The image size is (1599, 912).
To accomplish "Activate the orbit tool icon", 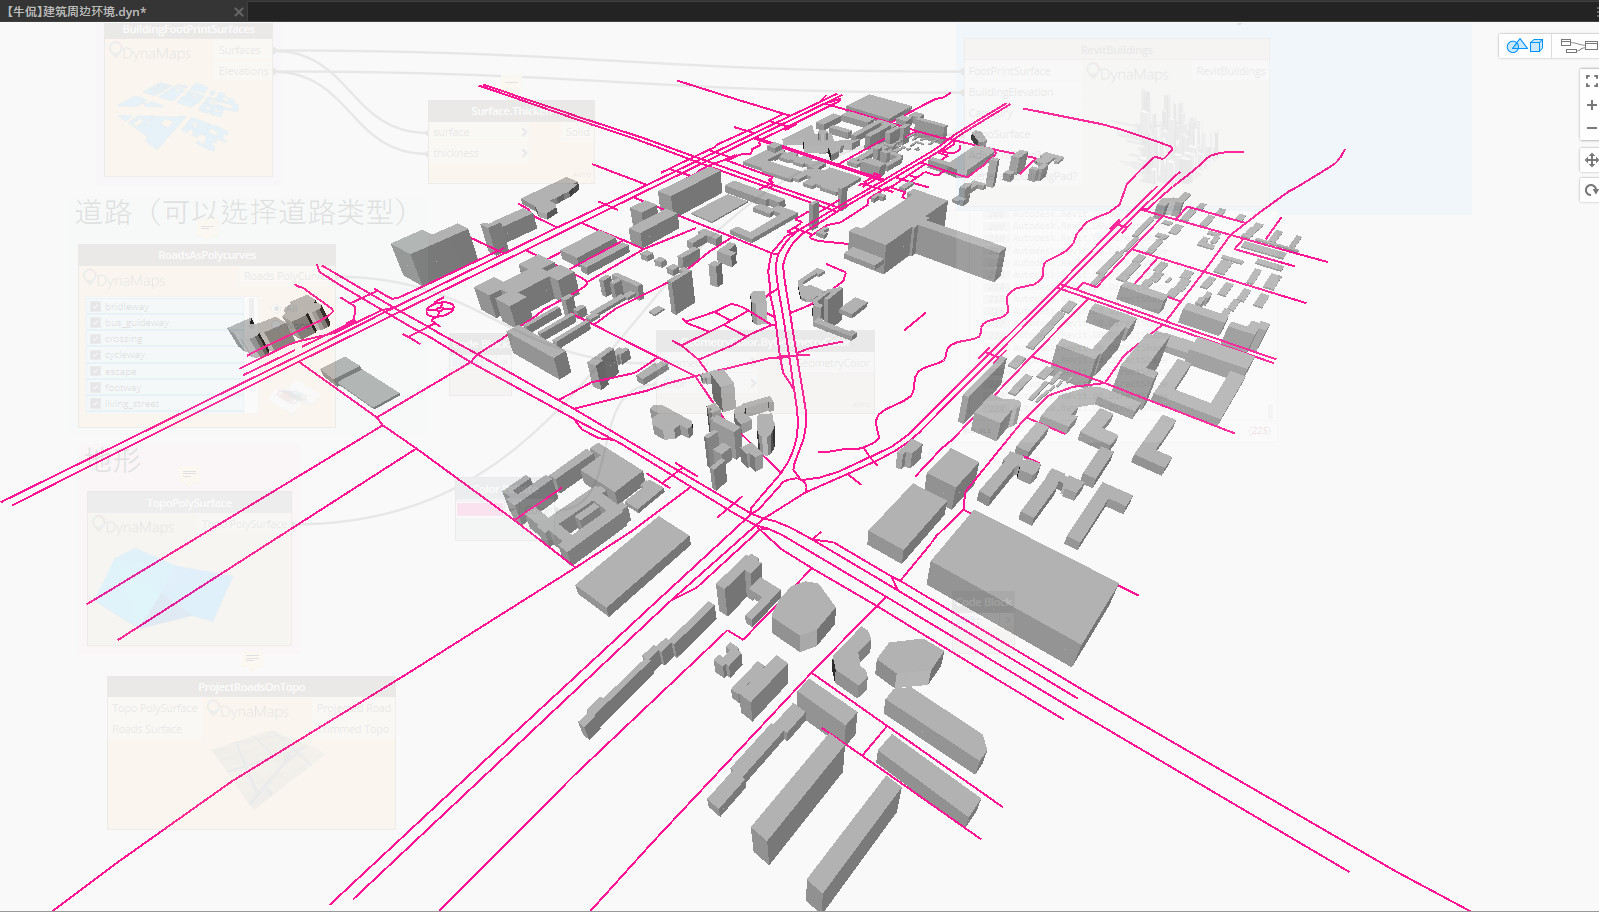I will click(1591, 190).
